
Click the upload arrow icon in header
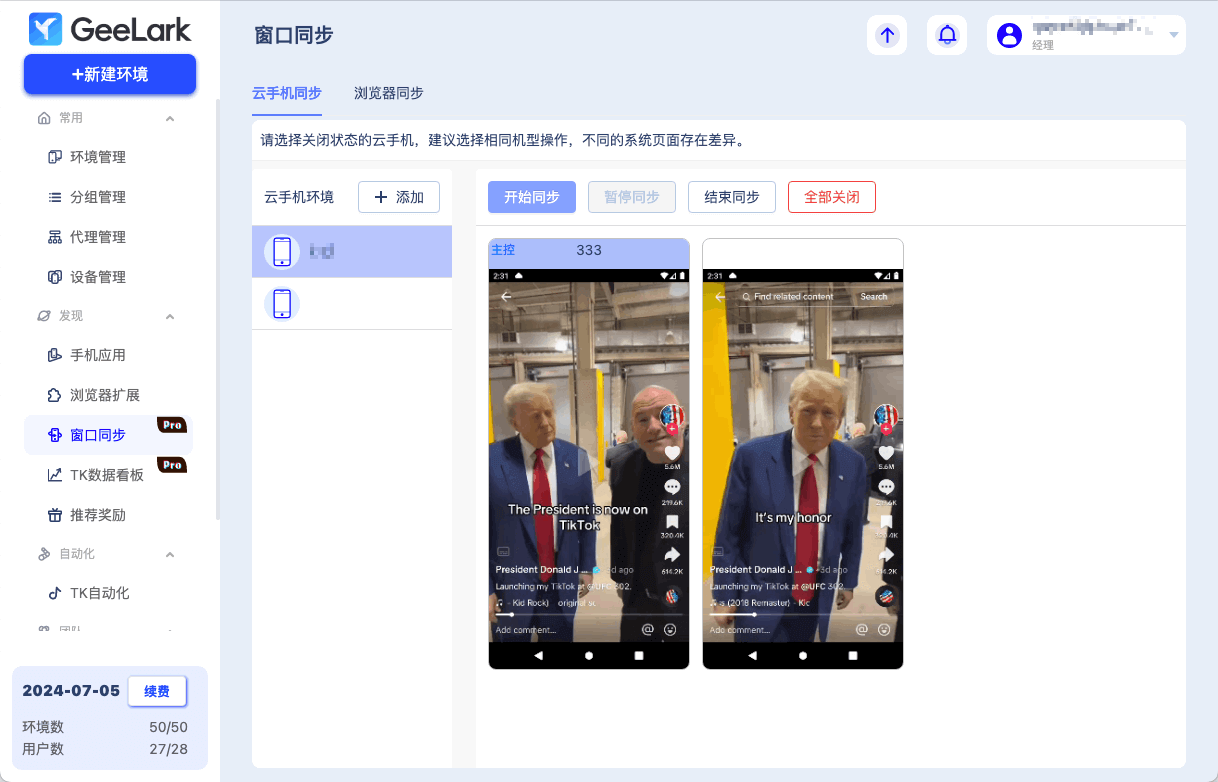point(886,35)
